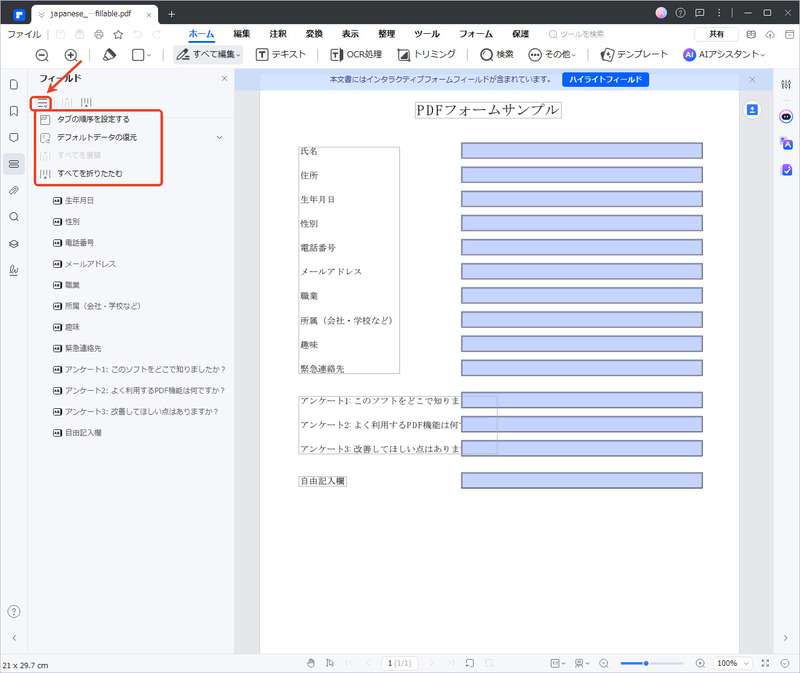Image resolution: width=800 pixels, height=673 pixels.
Task: Toggle the ハイライトフィールド button
Action: (605, 80)
